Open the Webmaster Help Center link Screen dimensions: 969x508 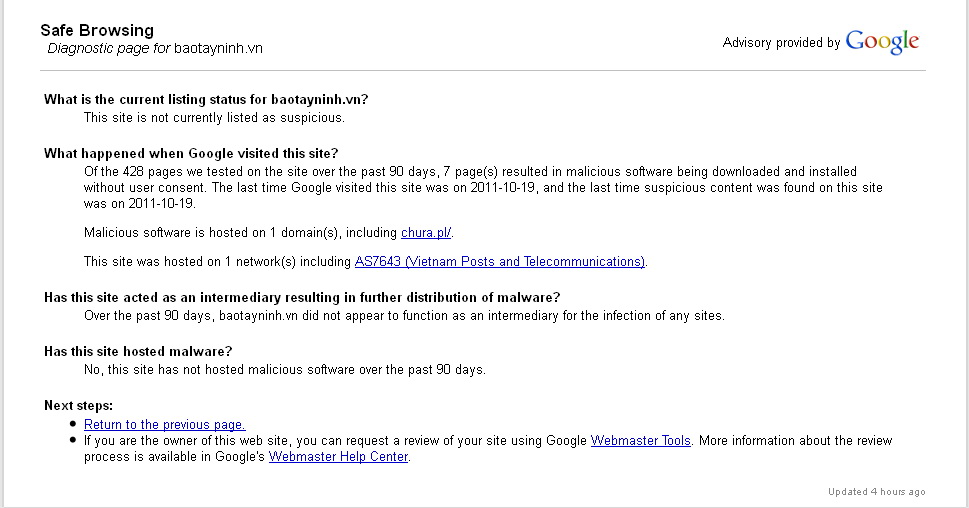pos(338,457)
